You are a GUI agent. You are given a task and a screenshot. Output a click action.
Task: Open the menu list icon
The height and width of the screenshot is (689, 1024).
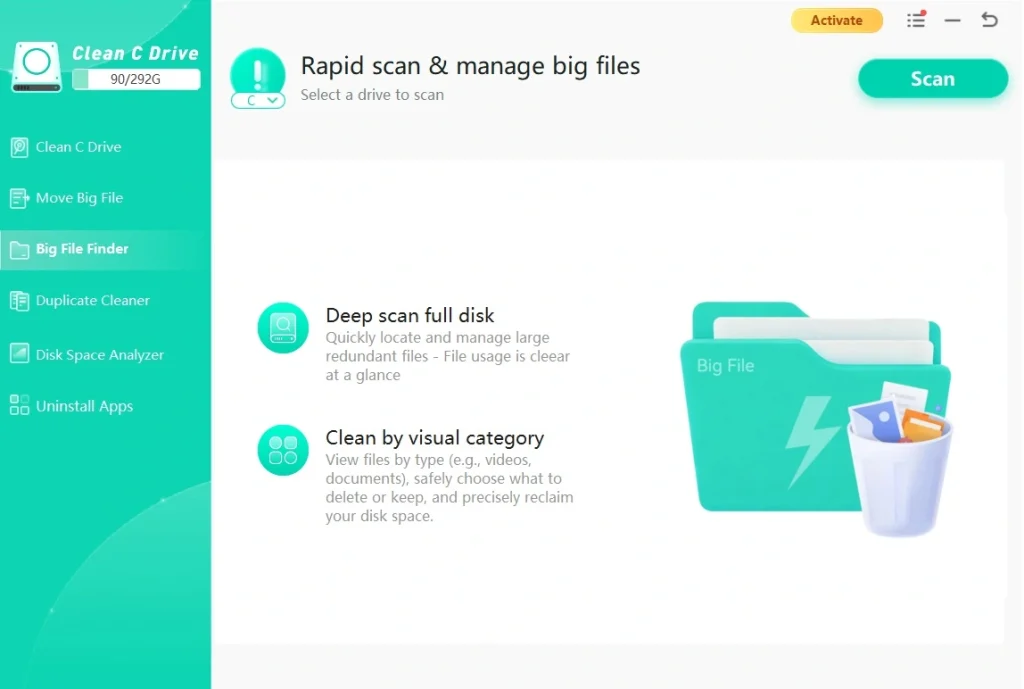click(x=916, y=20)
